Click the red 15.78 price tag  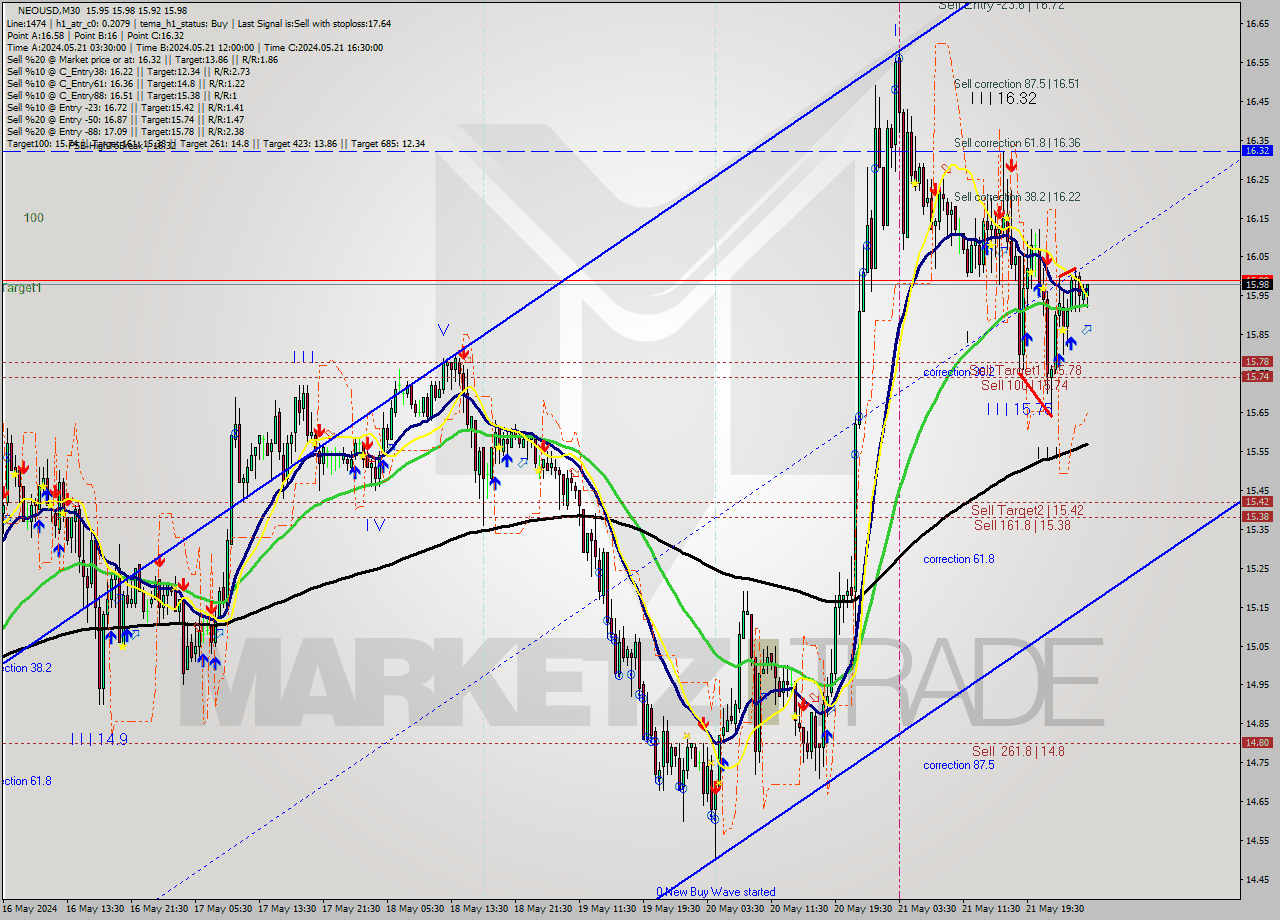point(1257,362)
